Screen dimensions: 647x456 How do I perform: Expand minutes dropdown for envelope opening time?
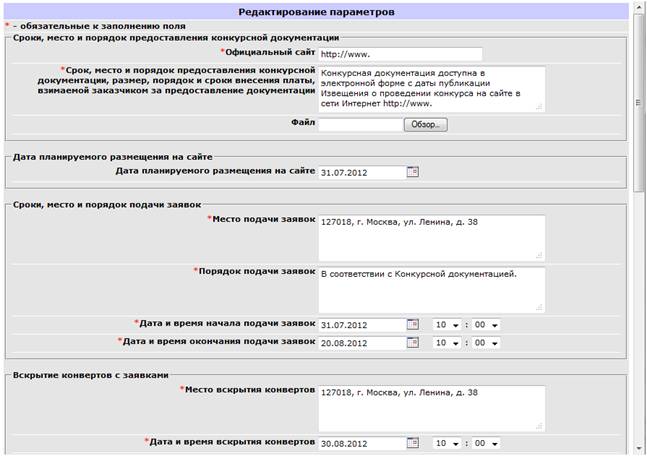[x=486, y=443]
